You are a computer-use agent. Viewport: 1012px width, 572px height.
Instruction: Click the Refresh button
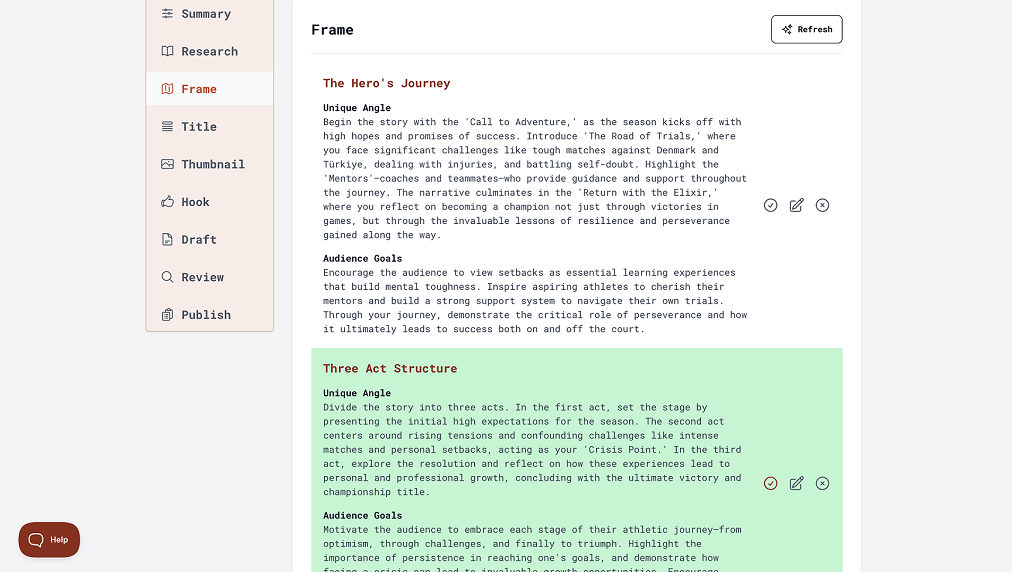[x=806, y=29]
